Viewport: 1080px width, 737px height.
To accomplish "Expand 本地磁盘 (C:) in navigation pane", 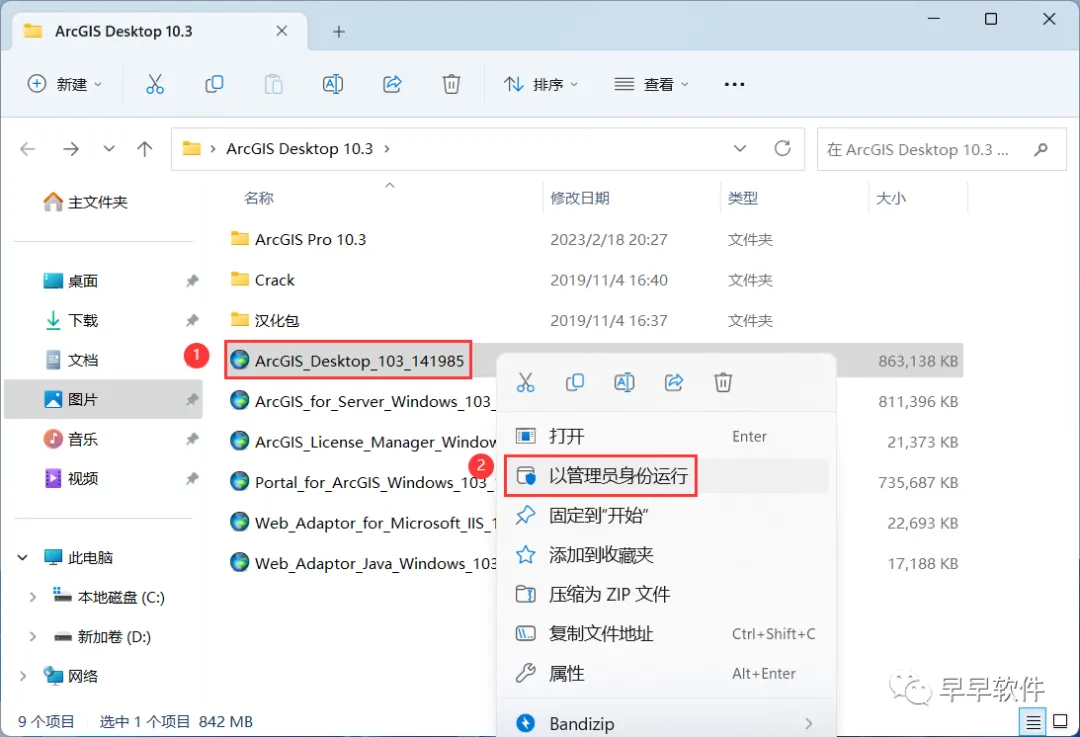I will coord(32,597).
